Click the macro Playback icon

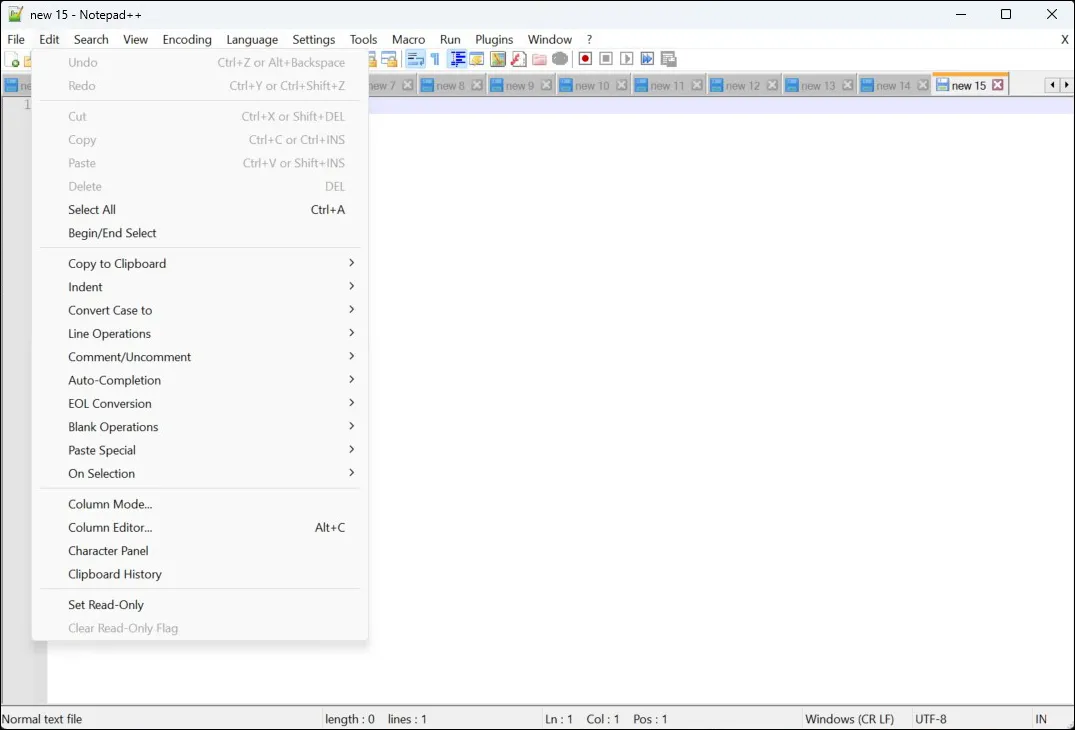point(627,59)
